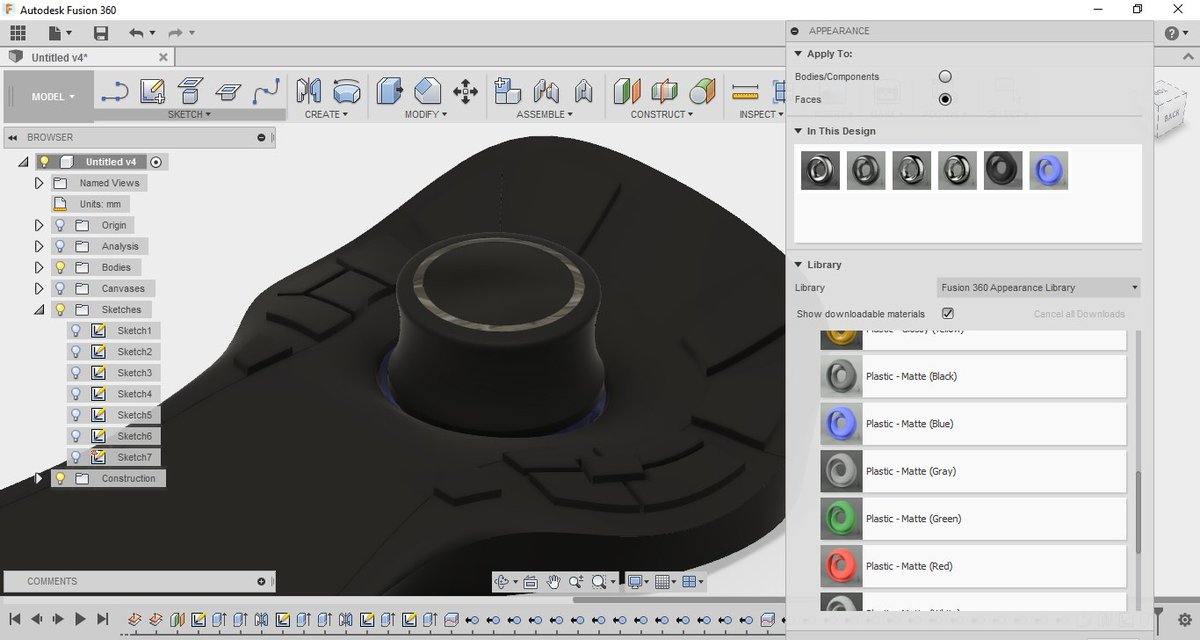Collapse the In This Design section

[x=798, y=131]
